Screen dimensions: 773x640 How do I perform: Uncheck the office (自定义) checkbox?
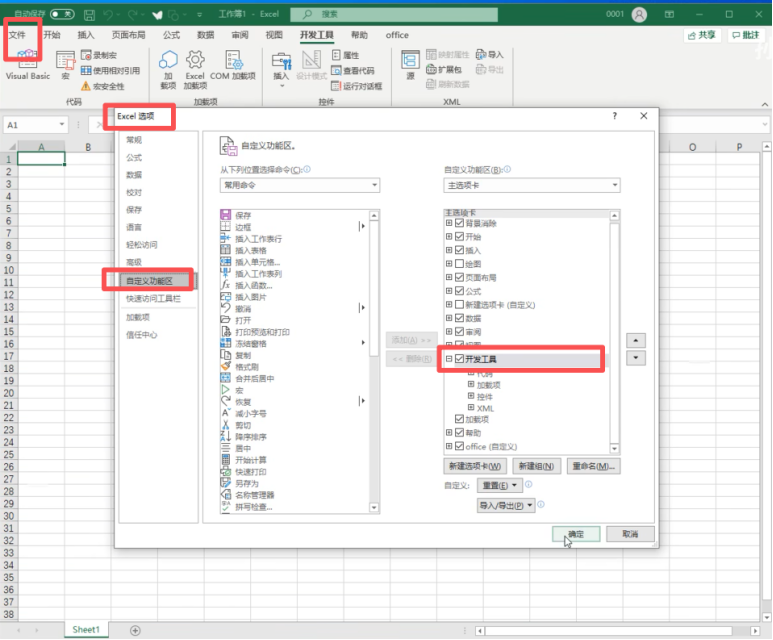point(459,446)
